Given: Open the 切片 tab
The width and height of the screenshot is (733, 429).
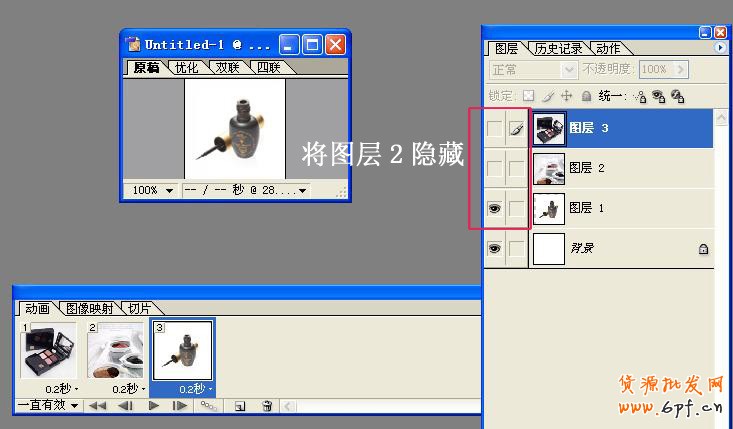Looking at the screenshot, I should click(145, 308).
